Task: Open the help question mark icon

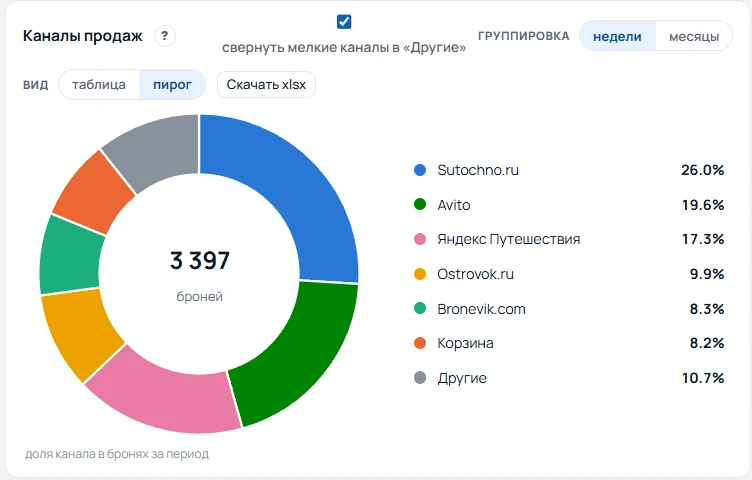Action: 164,36
